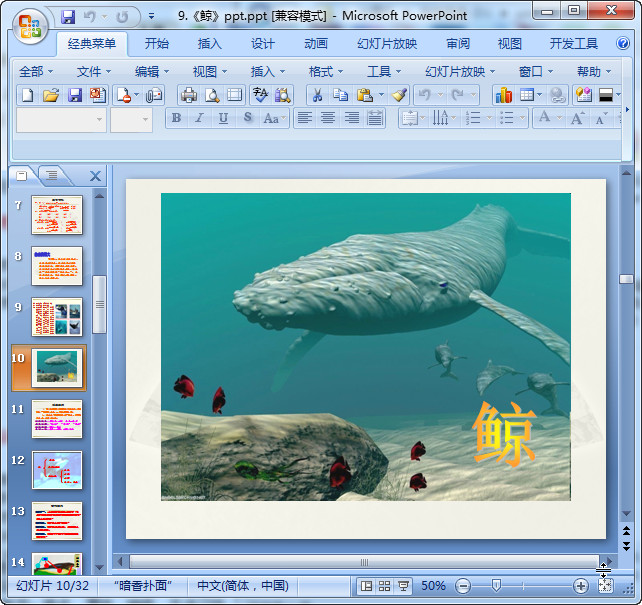Align text left icon
Screen dimensions: 642x605
pyautogui.click(x=304, y=118)
